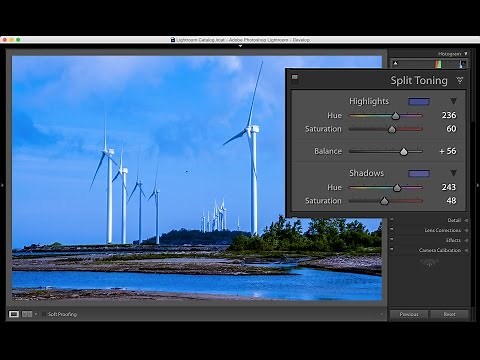The height and width of the screenshot is (360, 480).
Task: Select the Balance value +56
Action: 448,151
